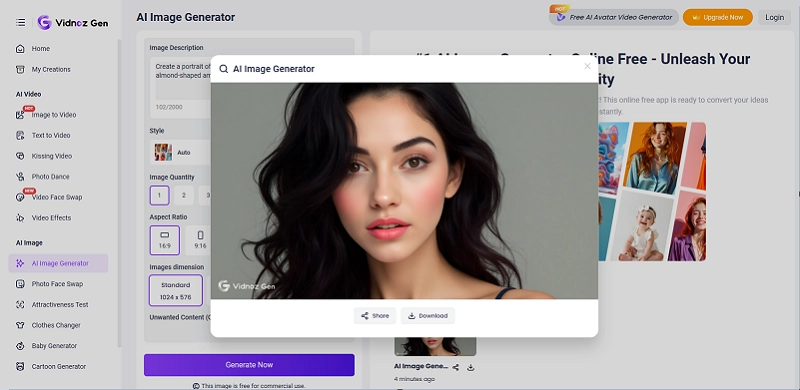Click the Attractiveness Test icon
Image resolution: width=800 pixels, height=390 pixels.
coord(20,305)
